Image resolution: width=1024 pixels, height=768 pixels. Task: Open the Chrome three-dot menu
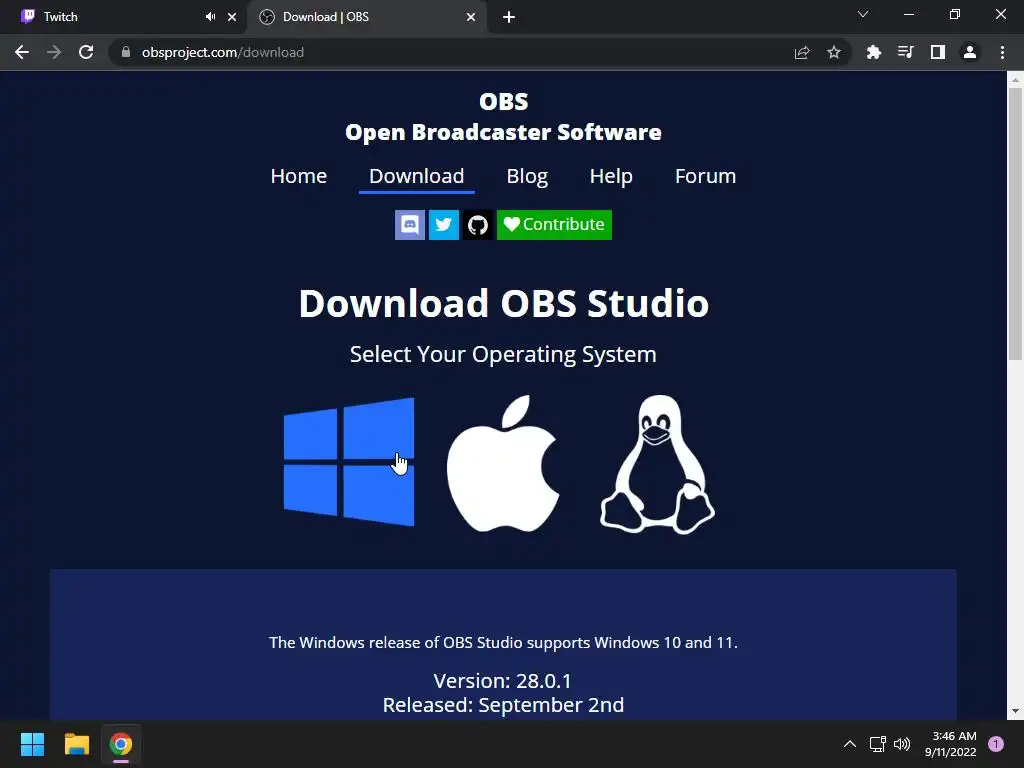coord(1002,52)
